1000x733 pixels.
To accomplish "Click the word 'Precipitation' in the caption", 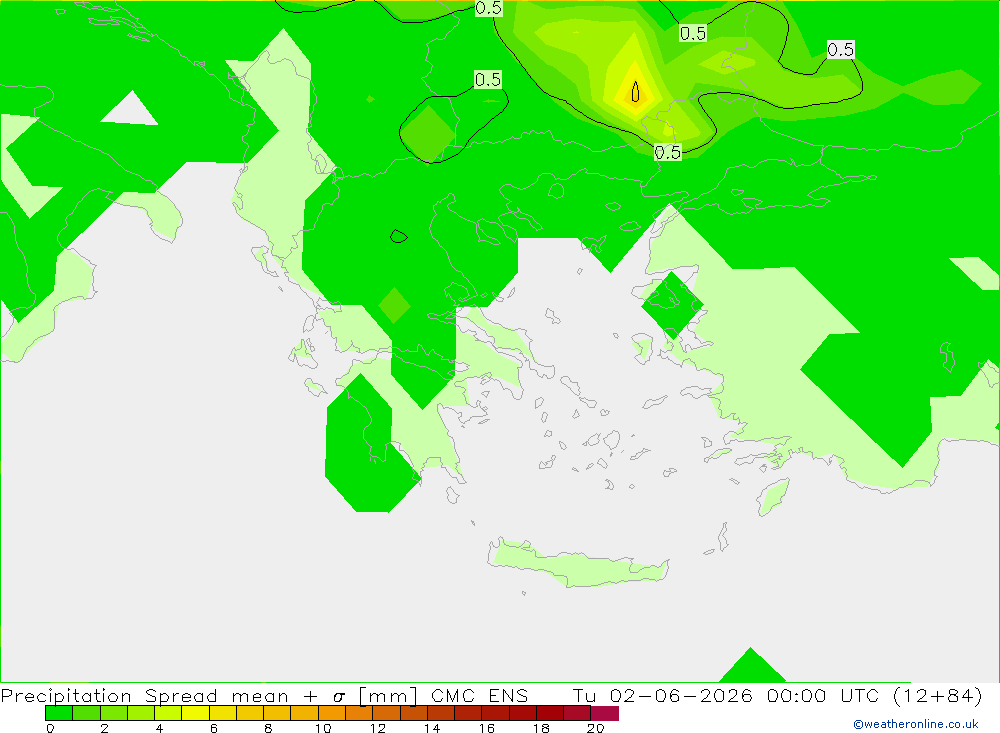I will (x=66, y=696).
